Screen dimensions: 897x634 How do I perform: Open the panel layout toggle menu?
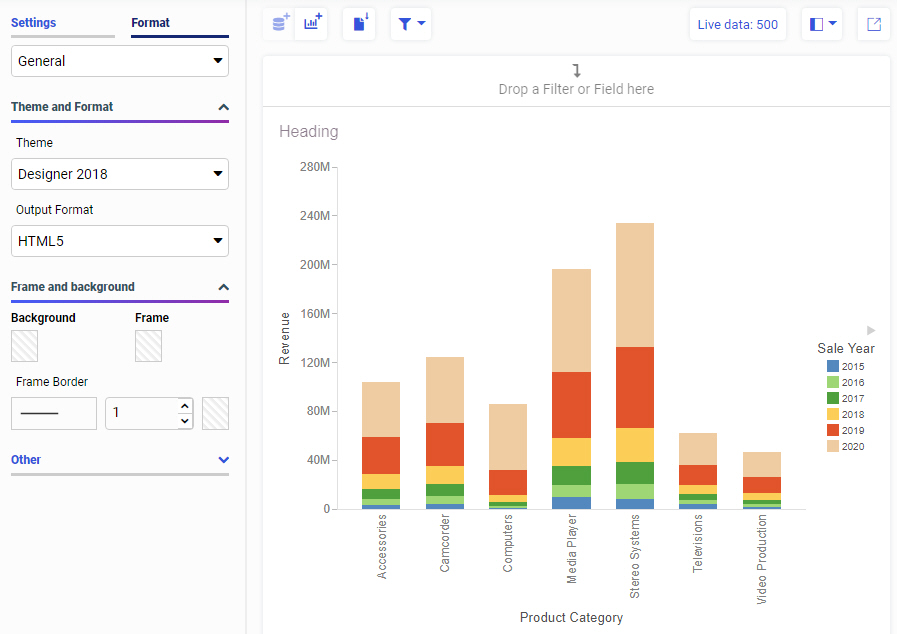(x=822, y=24)
